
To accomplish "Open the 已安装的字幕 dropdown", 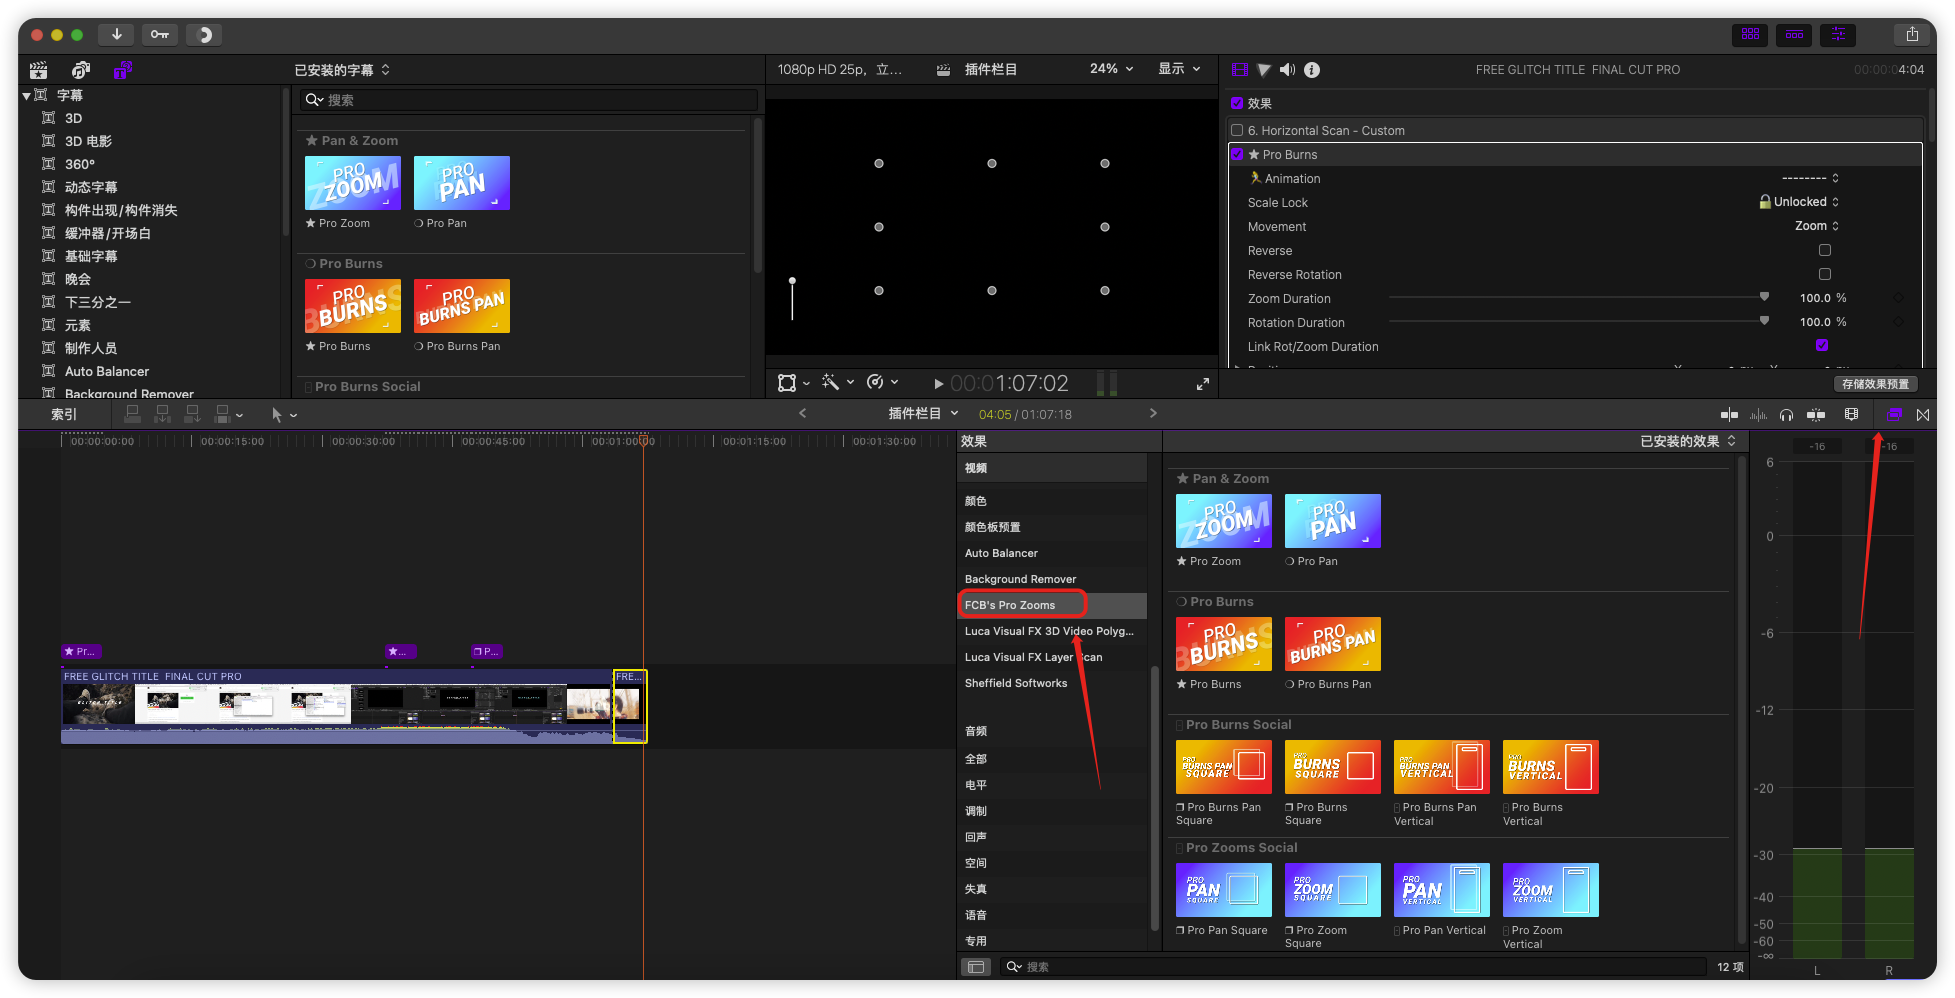I will [342, 70].
